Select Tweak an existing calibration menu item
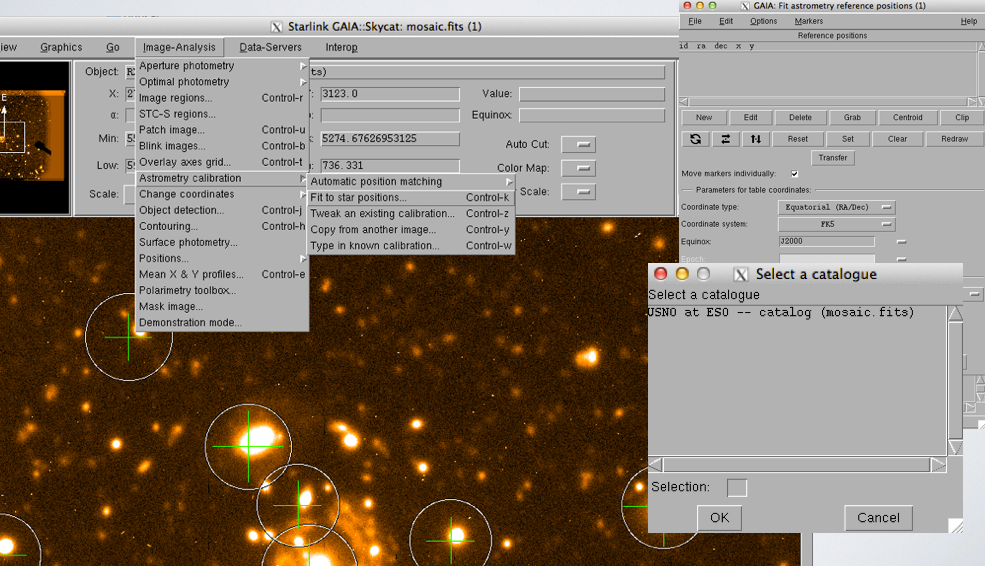The image size is (985, 566). 382,214
